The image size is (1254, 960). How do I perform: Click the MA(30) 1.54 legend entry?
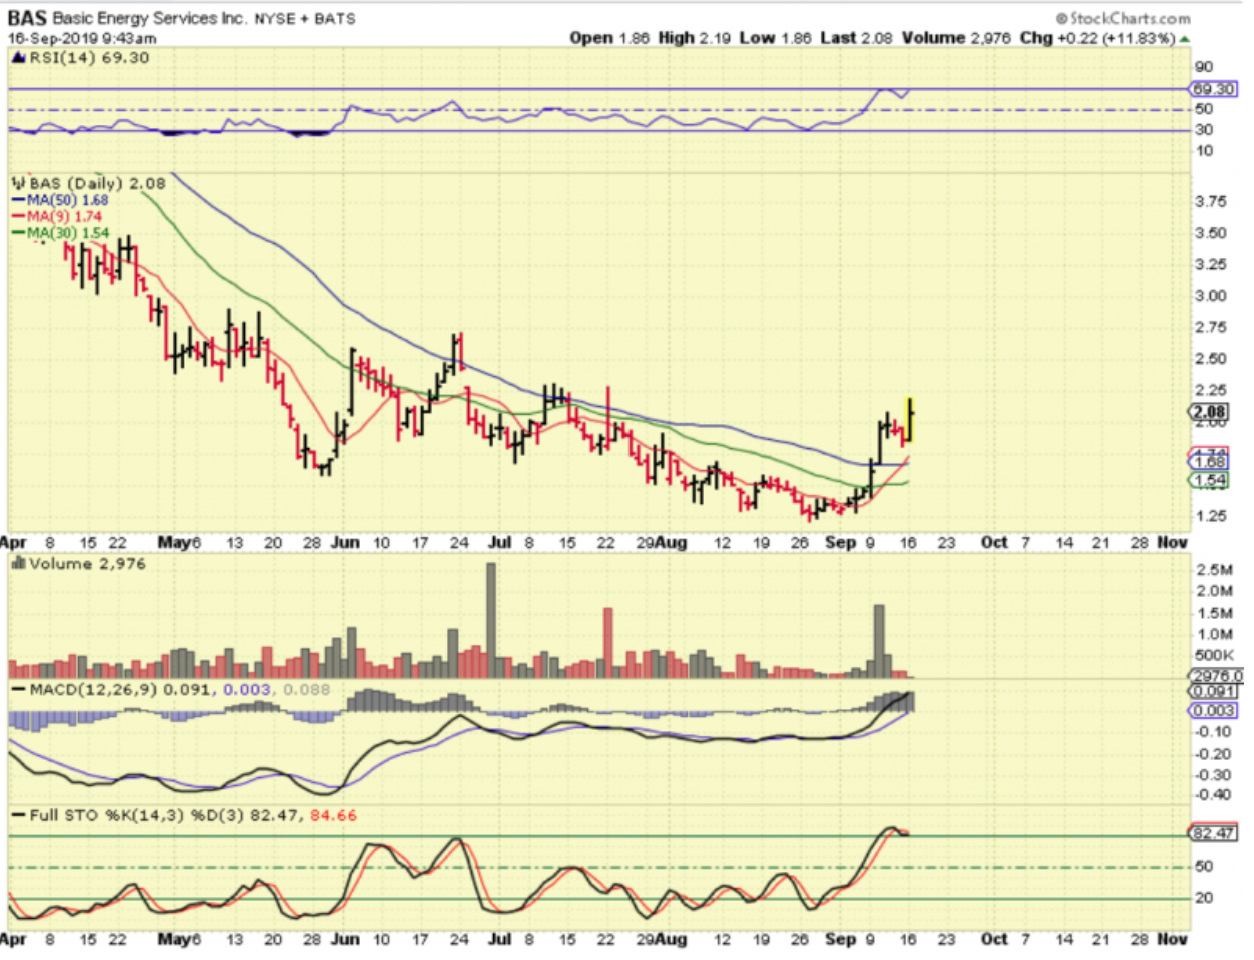pyautogui.click(x=68, y=233)
